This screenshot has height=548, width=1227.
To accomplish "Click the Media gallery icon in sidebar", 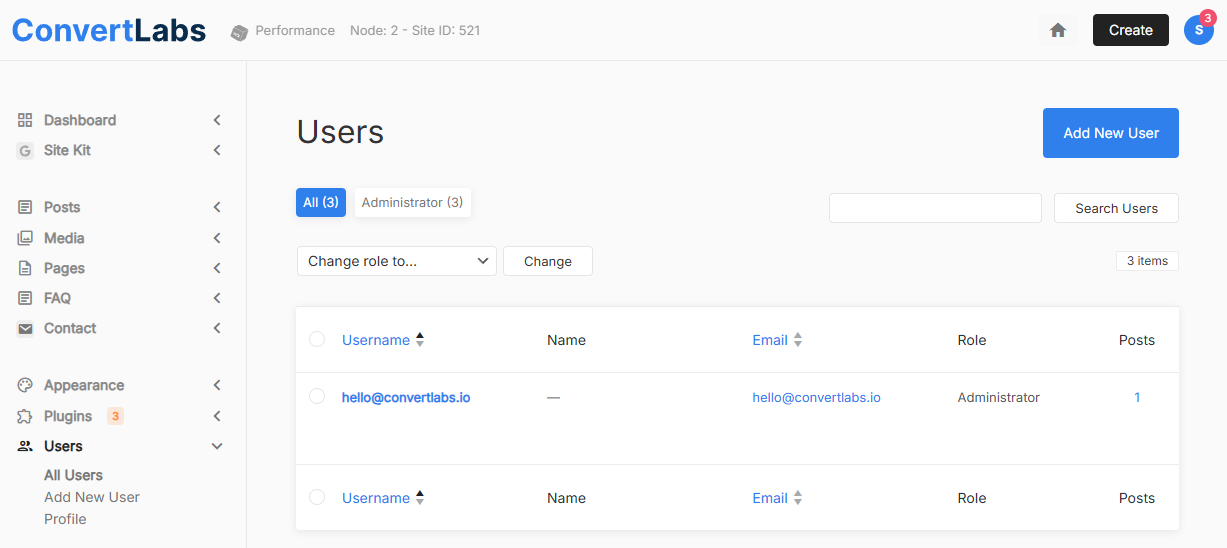I will [25, 238].
